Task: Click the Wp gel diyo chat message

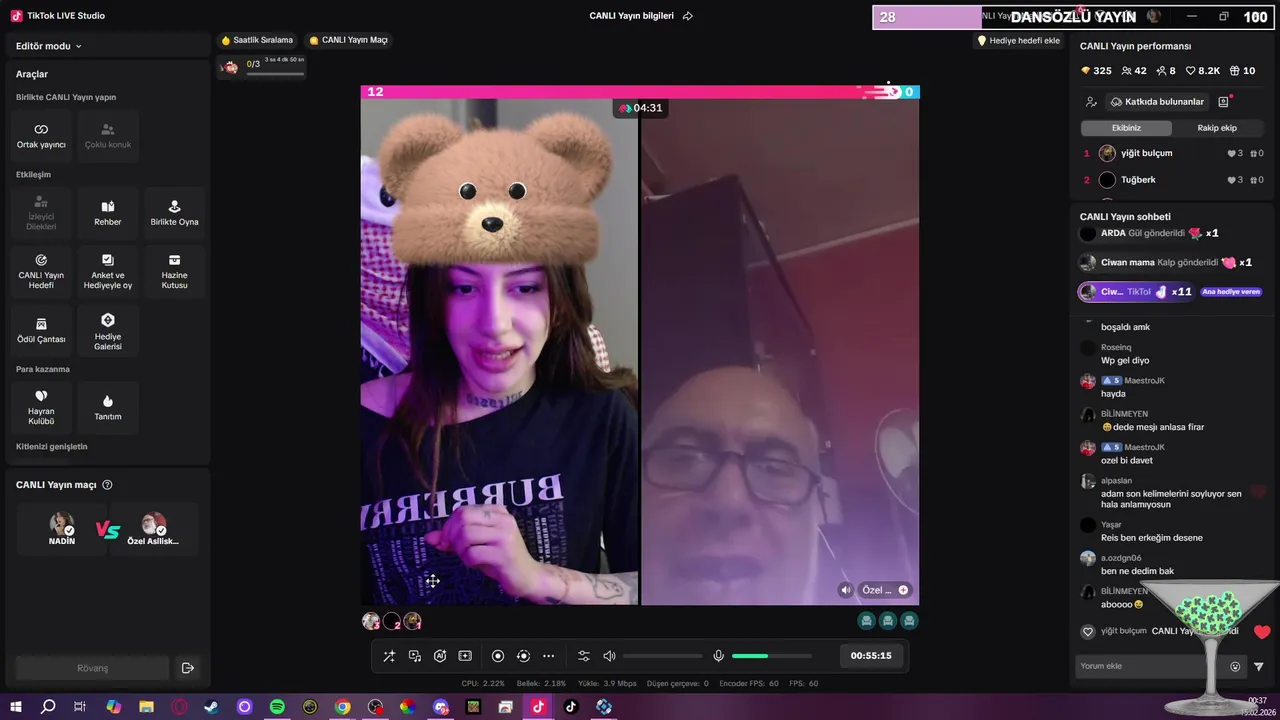Action: coord(1125,360)
